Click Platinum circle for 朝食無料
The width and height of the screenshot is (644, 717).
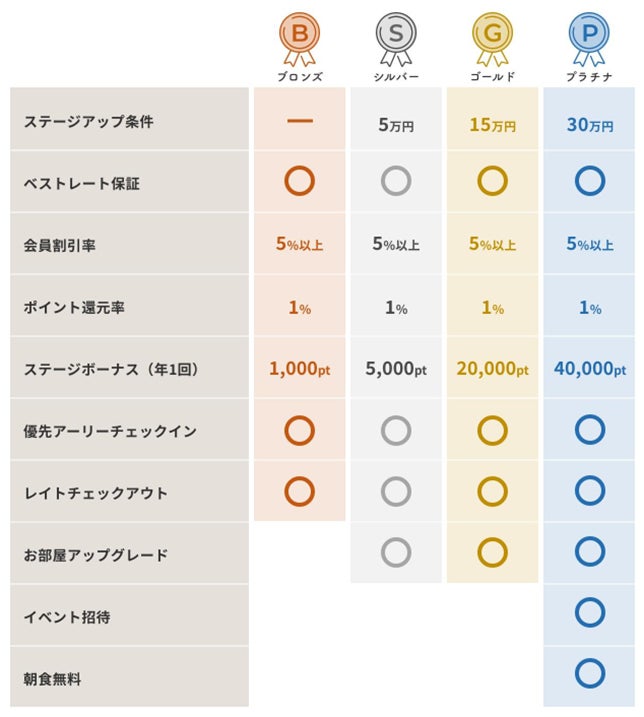point(590,675)
